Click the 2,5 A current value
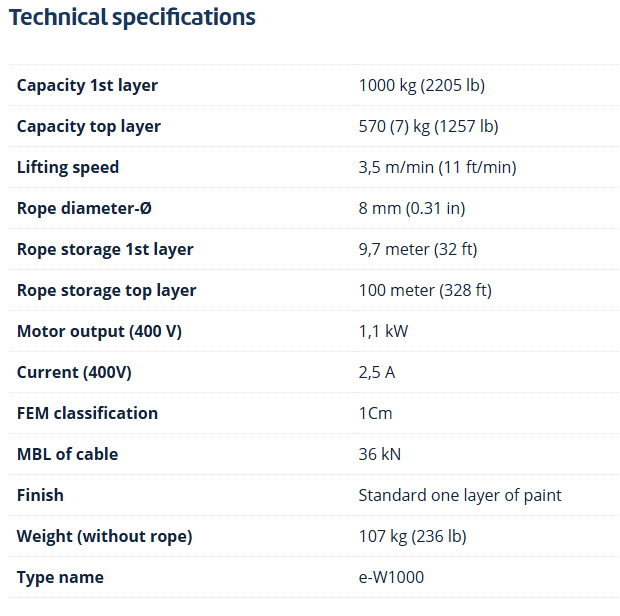The width and height of the screenshot is (620, 616). [377, 372]
